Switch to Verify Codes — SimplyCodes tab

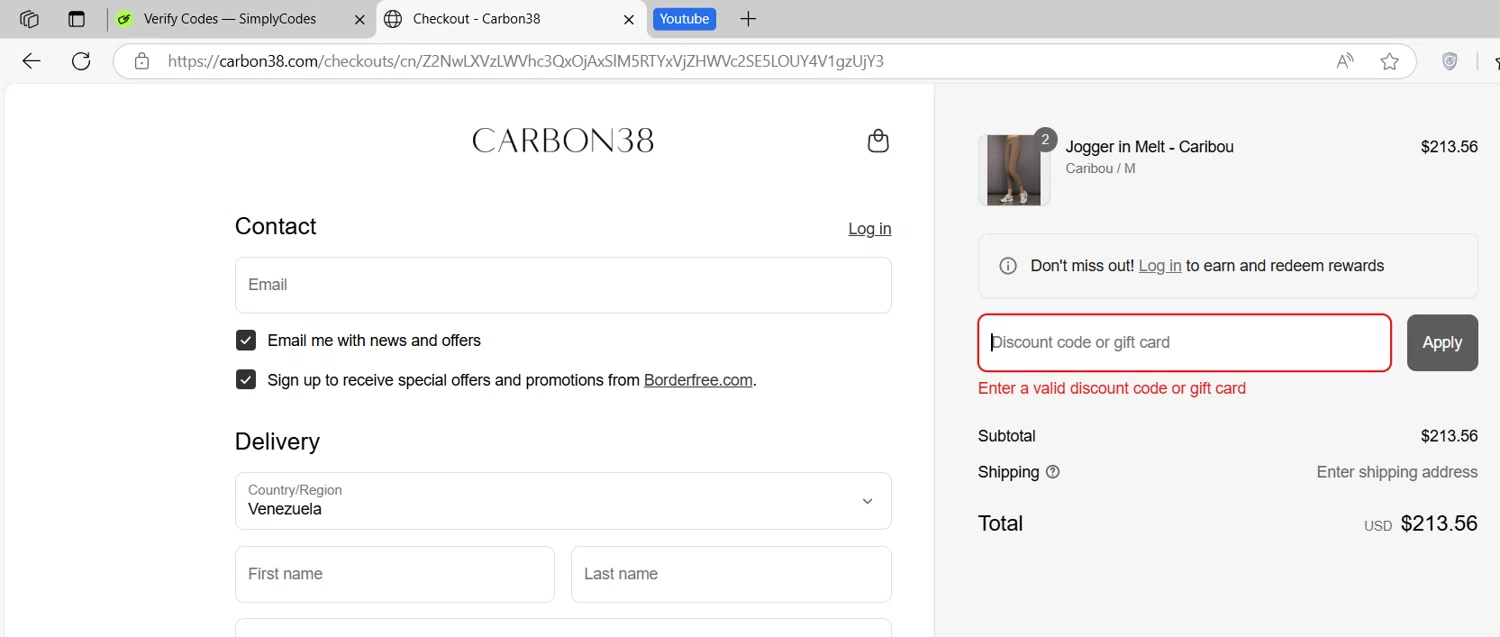point(240,19)
